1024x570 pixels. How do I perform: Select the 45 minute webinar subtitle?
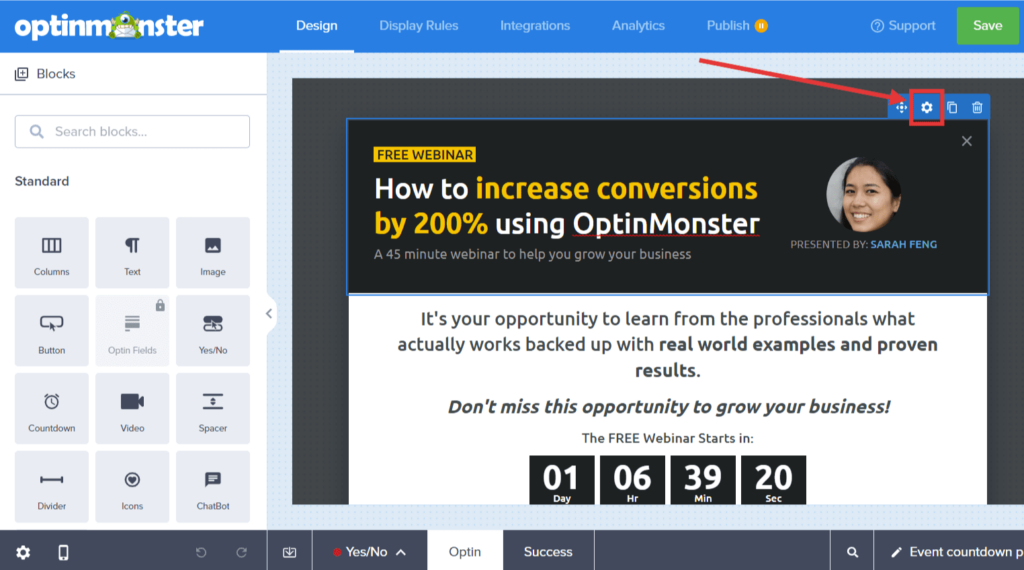tap(532, 254)
